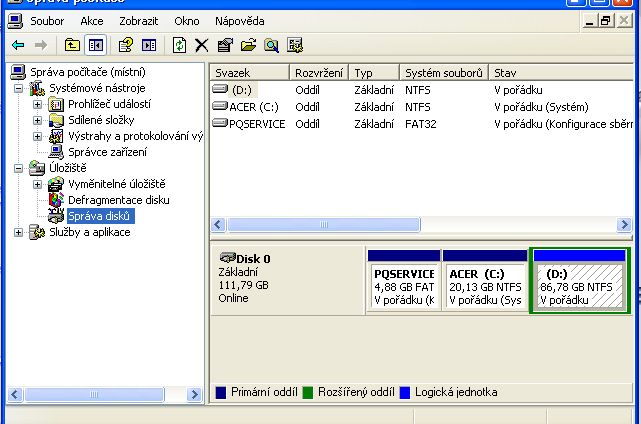The height and width of the screenshot is (424, 641).
Task: Click right arrow of volume list scrollbar
Action: (624, 225)
